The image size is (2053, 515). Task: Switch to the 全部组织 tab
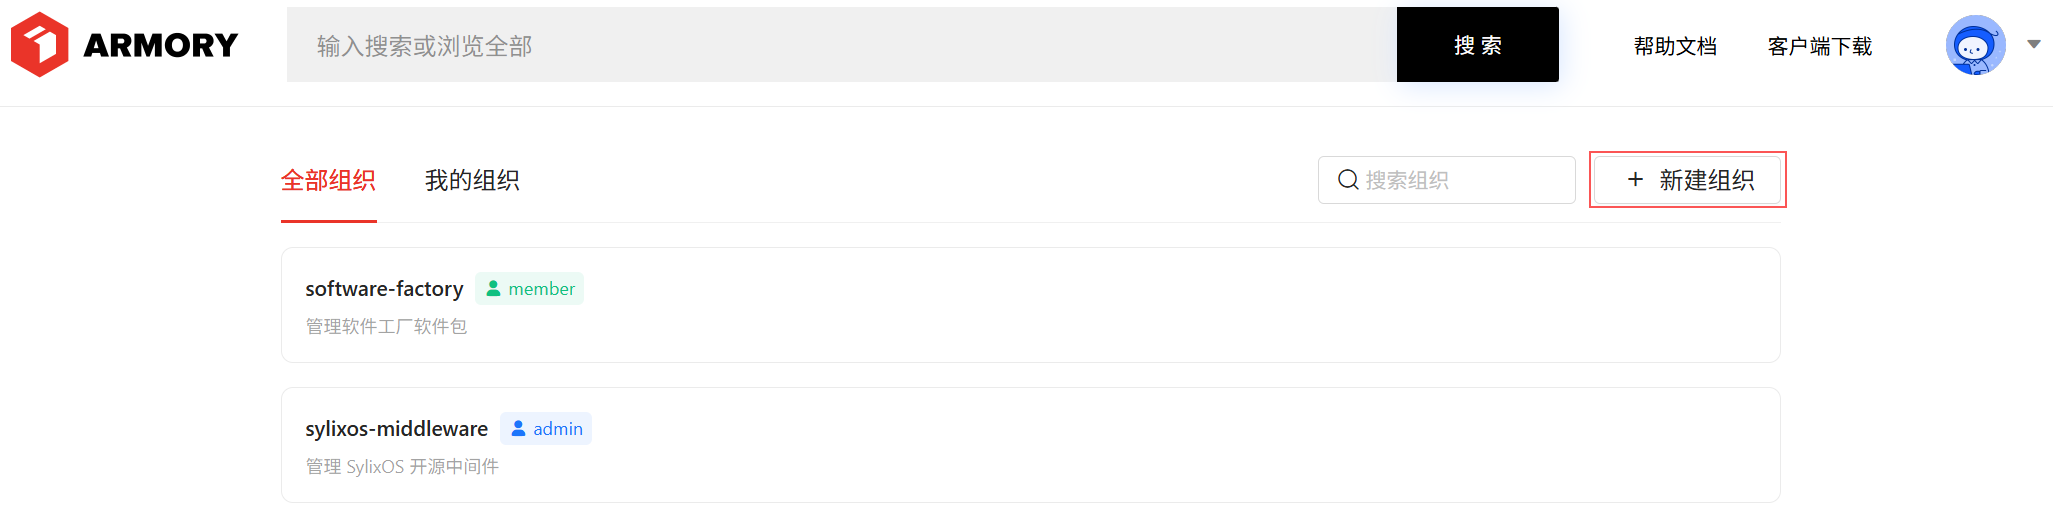point(328,180)
